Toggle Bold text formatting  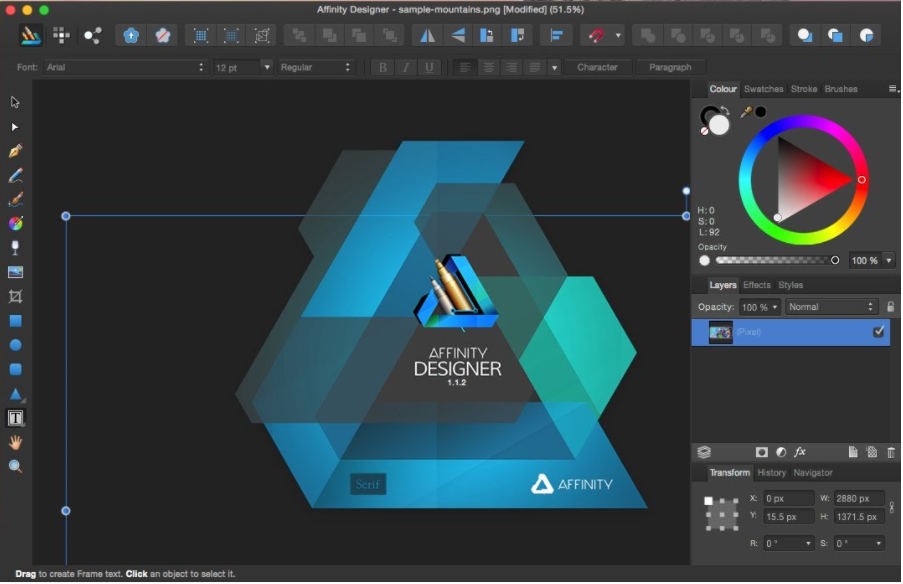coord(381,67)
